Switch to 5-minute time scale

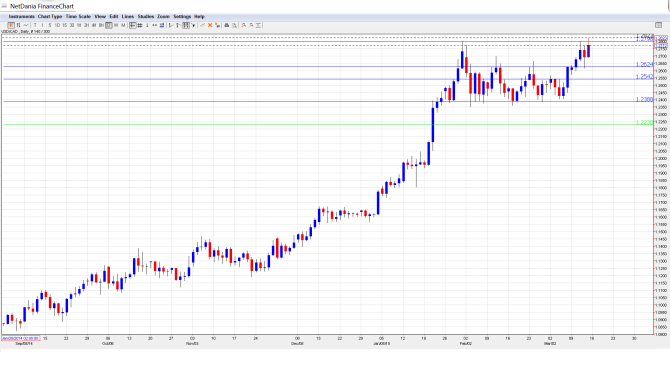pyautogui.click(x=50, y=26)
